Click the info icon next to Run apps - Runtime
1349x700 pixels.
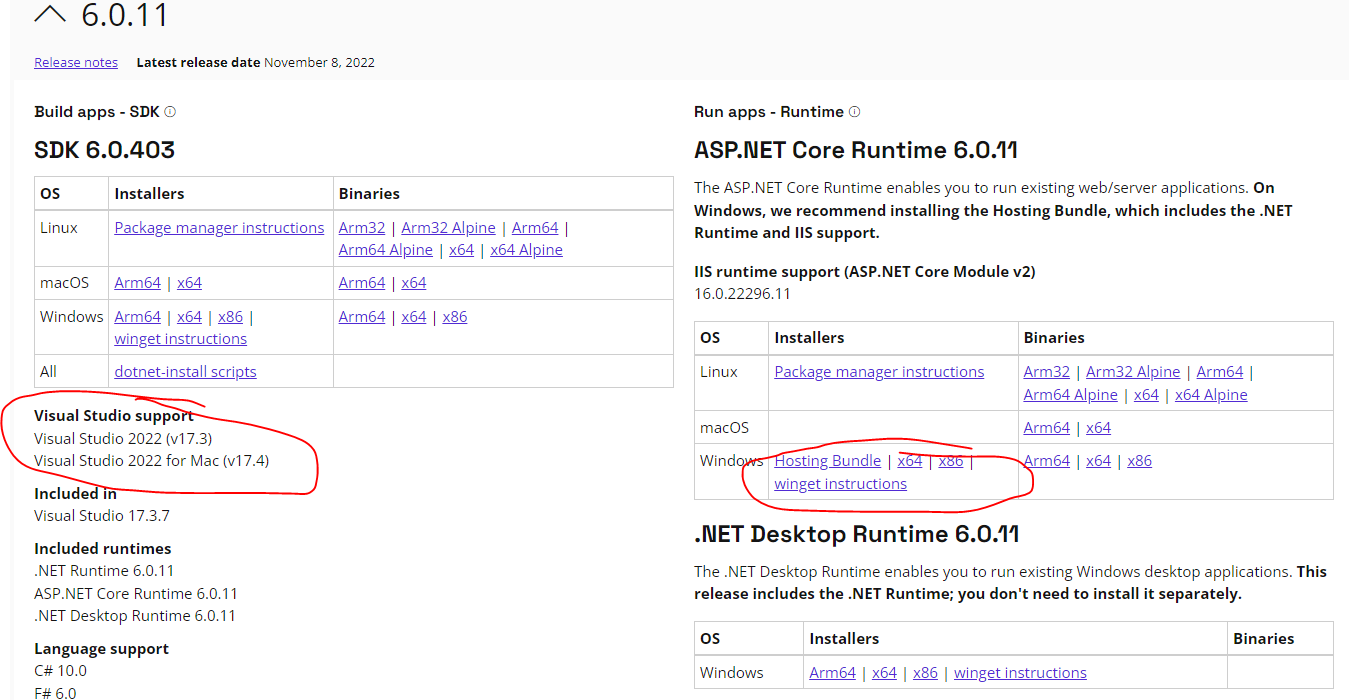click(x=854, y=112)
